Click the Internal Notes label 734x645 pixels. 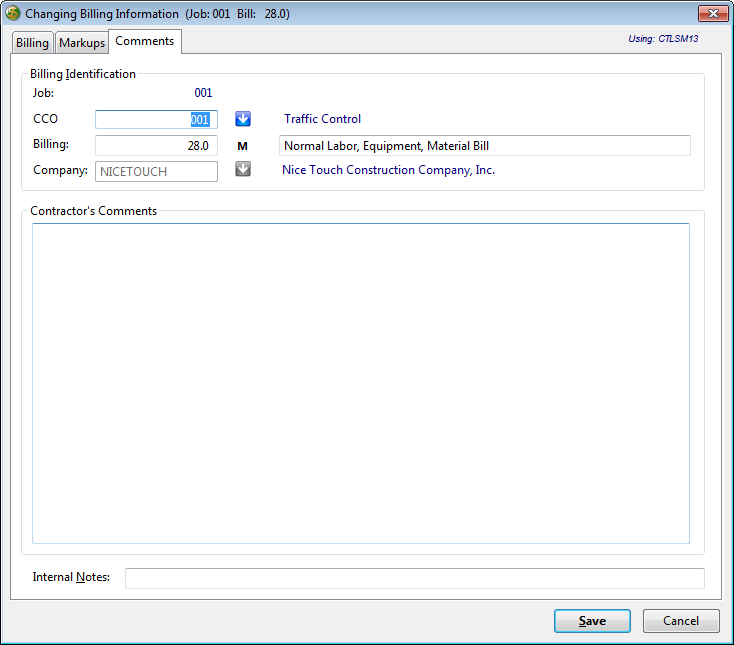(x=71, y=577)
